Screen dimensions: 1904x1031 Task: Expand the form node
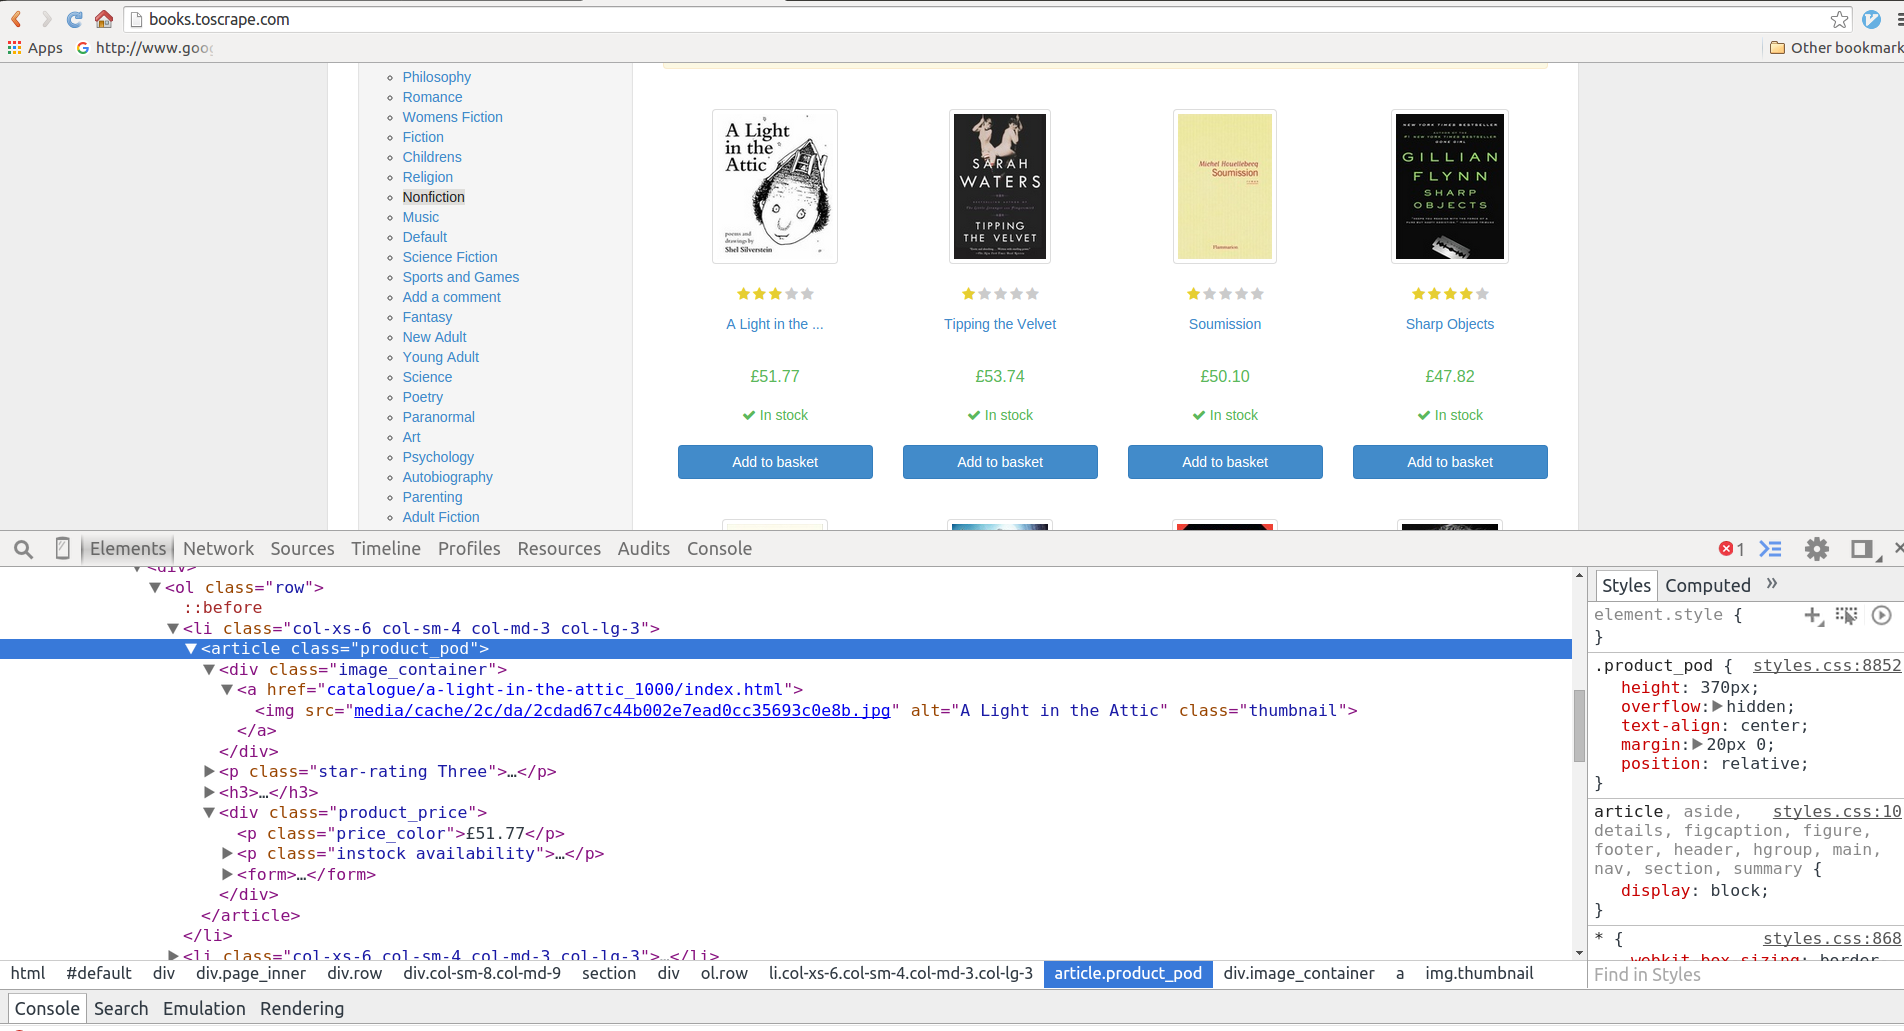click(x=227, y=875)
